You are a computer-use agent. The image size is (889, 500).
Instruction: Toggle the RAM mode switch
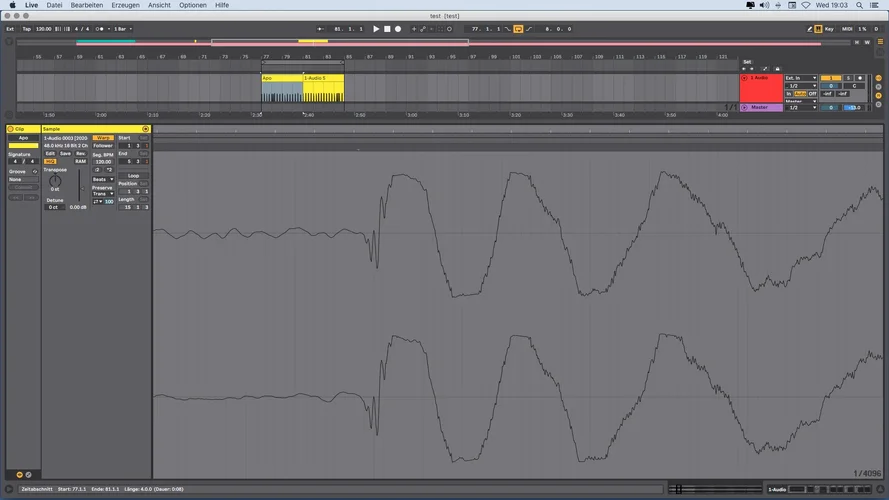tap(81, 162)
